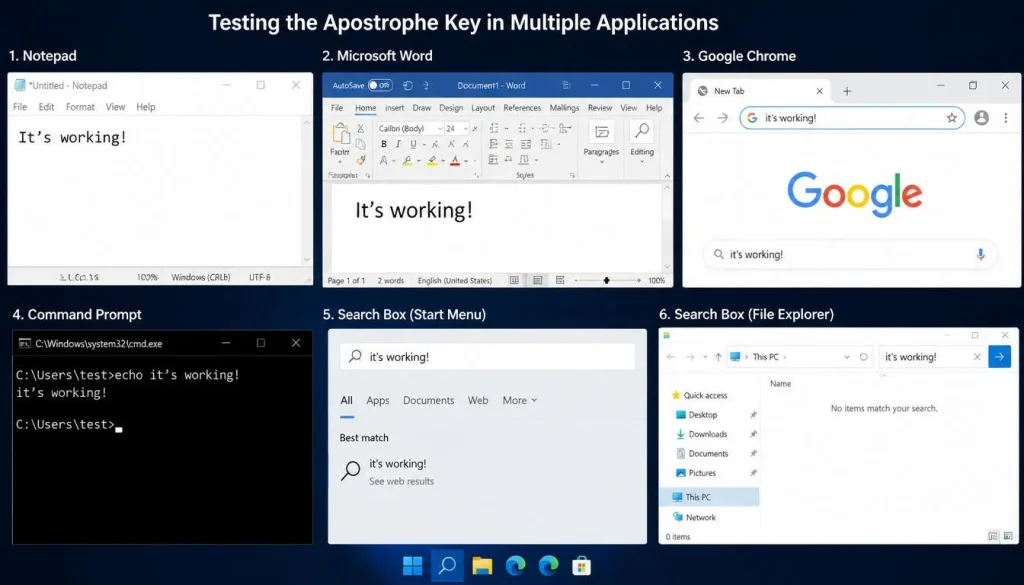Open Chrome three-dot menu
Image resolution: width=1024 pixels, height=585 pixels.
1006,118
